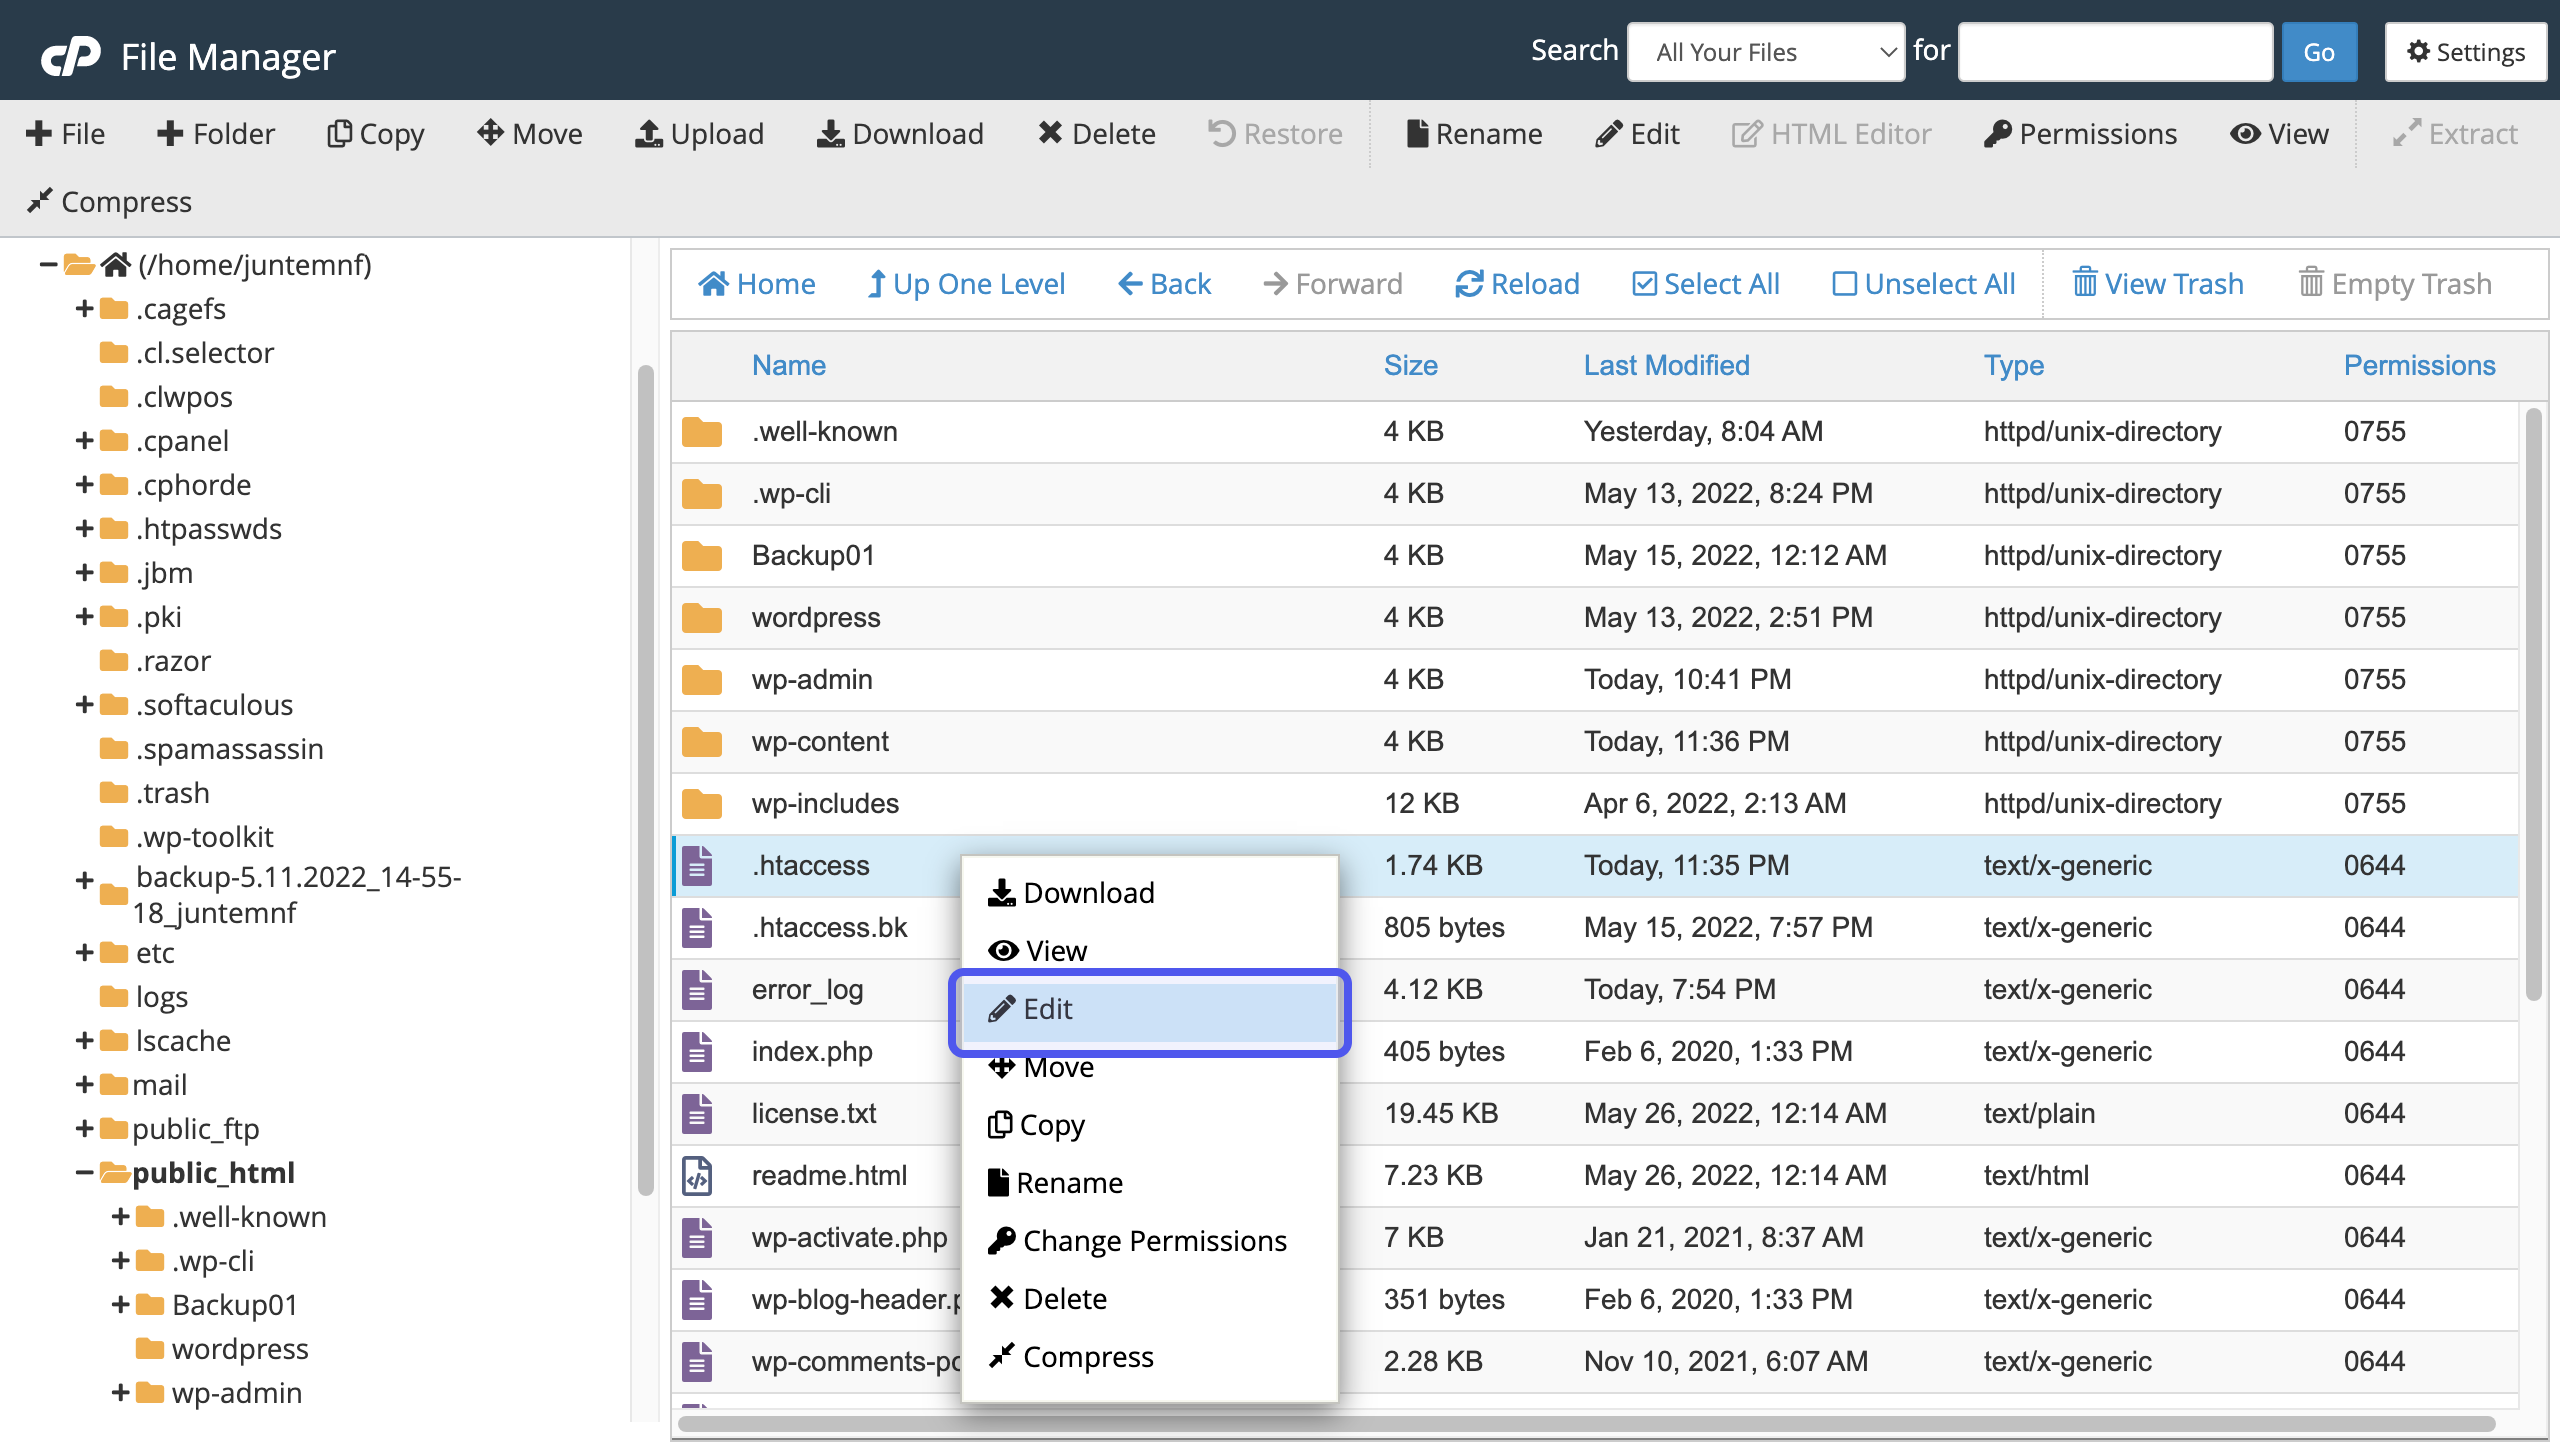Open the Upload tool
The width and height of the screenshot is (2560, 1442).
point(700,134)
